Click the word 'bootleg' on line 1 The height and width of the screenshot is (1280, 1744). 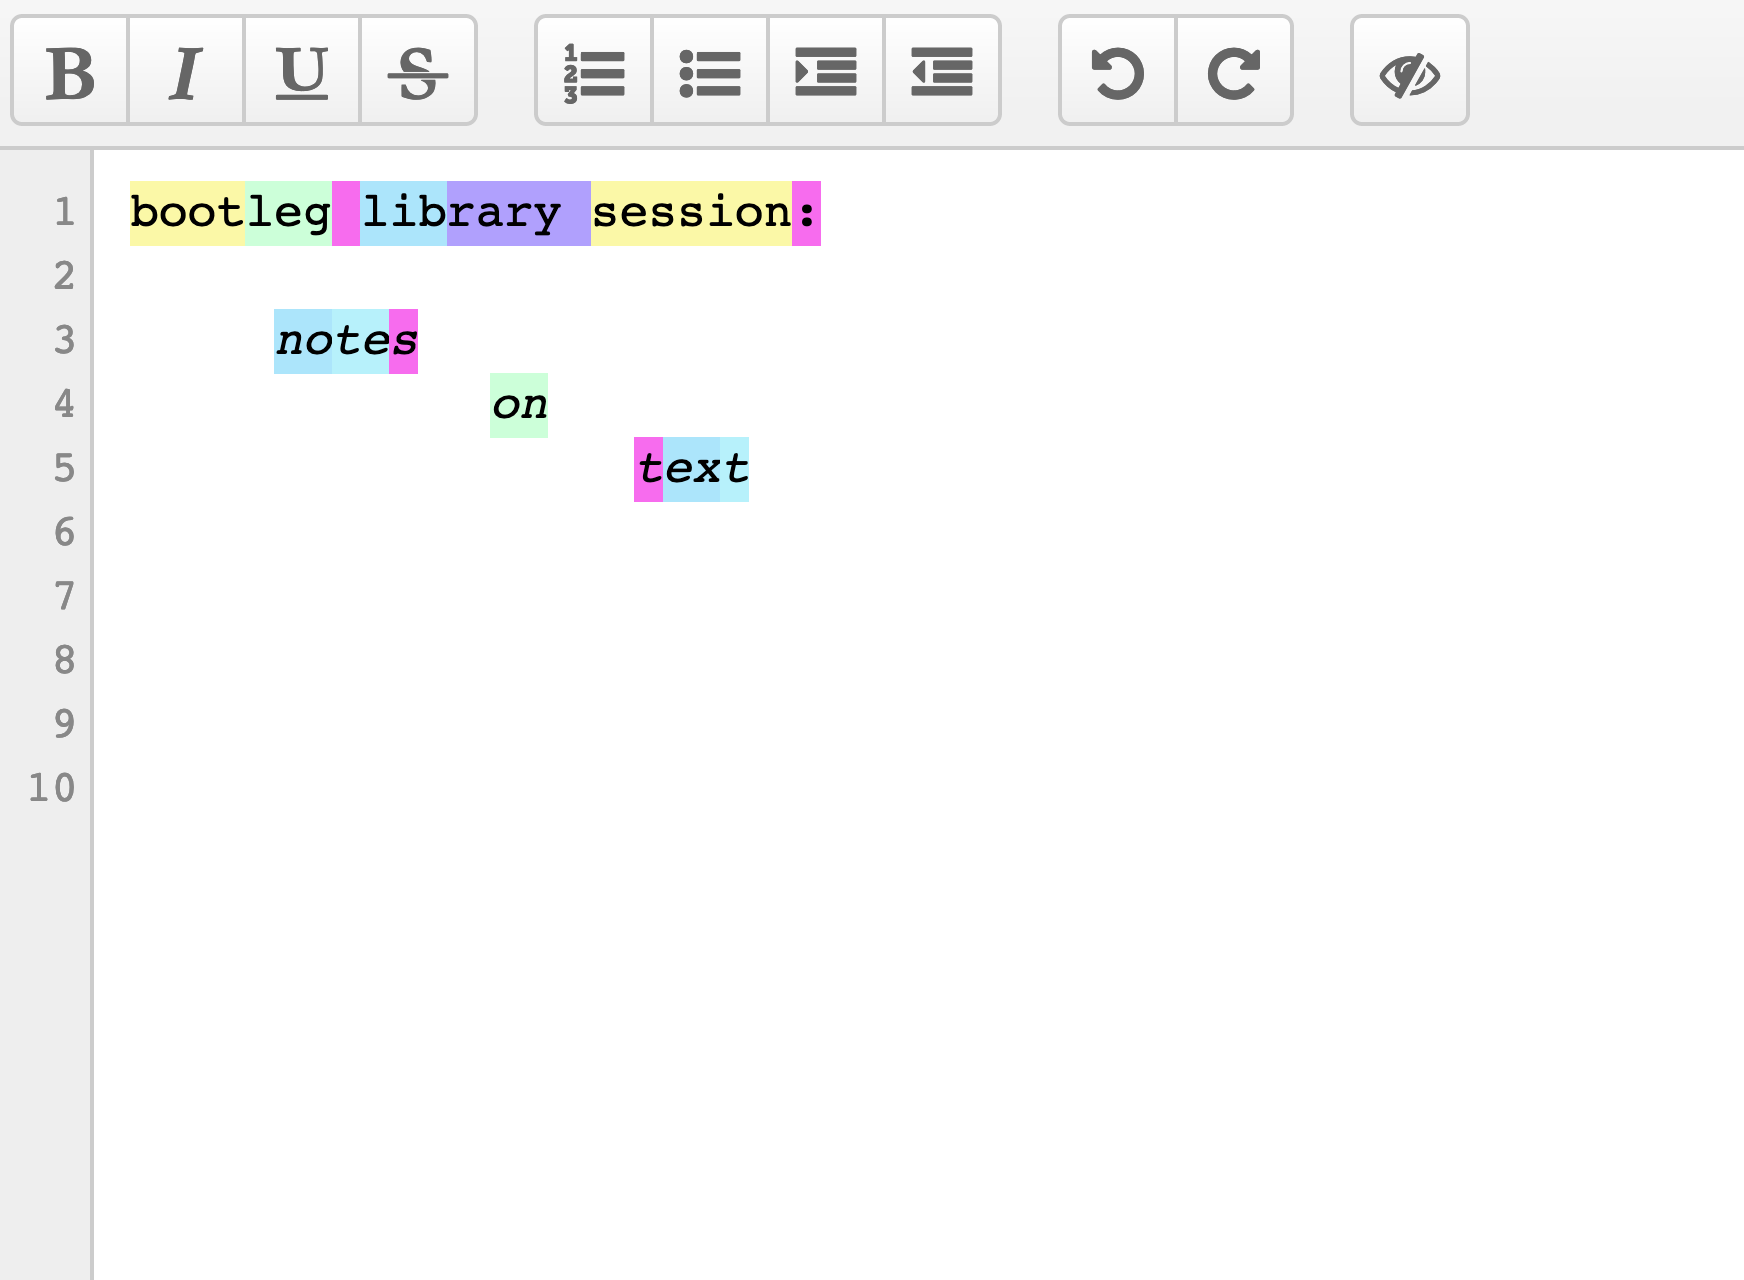(230, 213)
